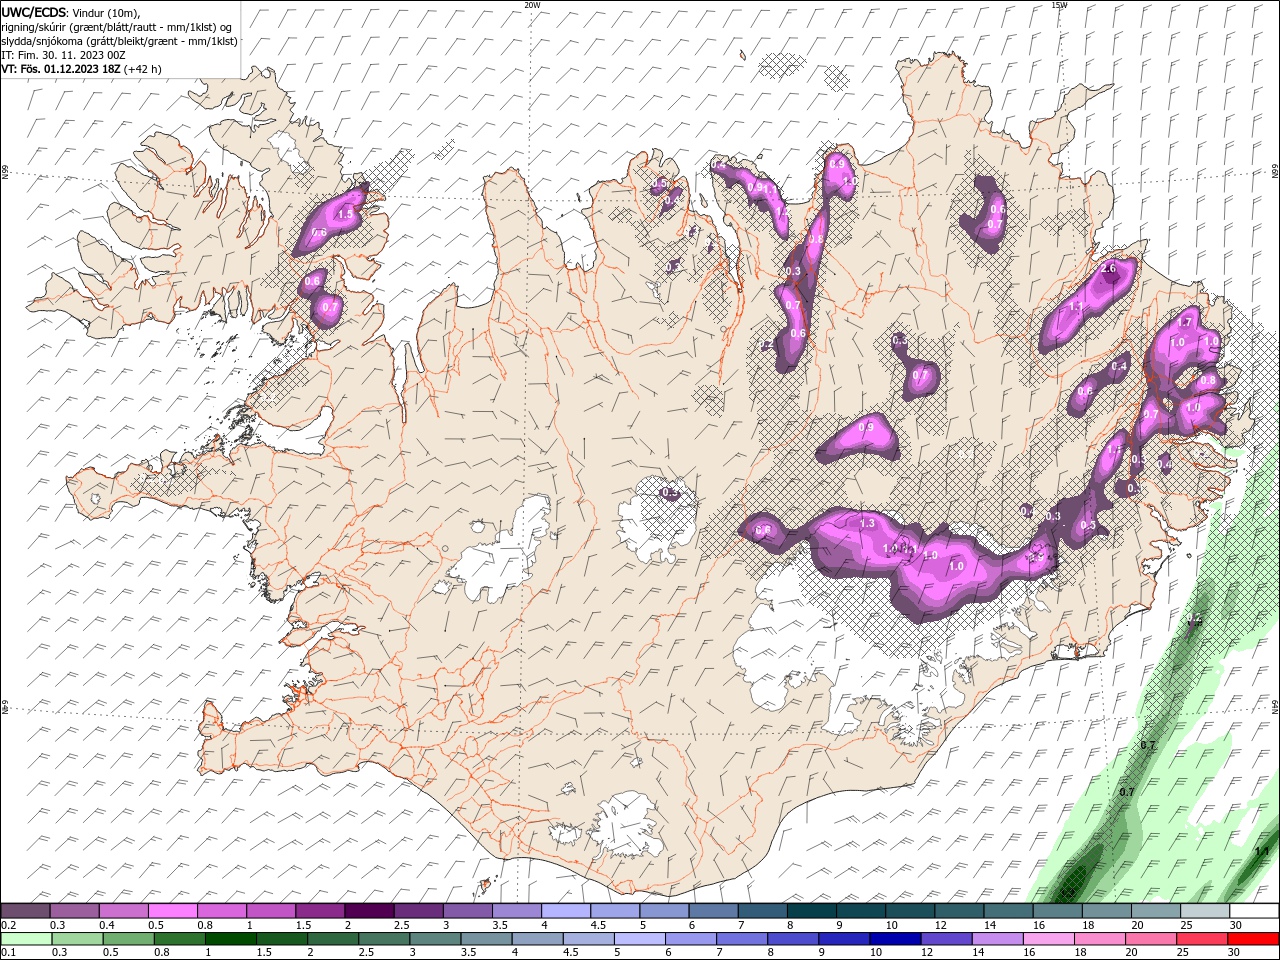Click the bright pink 0.5 swatch, upper legend
The height and width of the screenshot is (960, 1280).
point(172,910)
